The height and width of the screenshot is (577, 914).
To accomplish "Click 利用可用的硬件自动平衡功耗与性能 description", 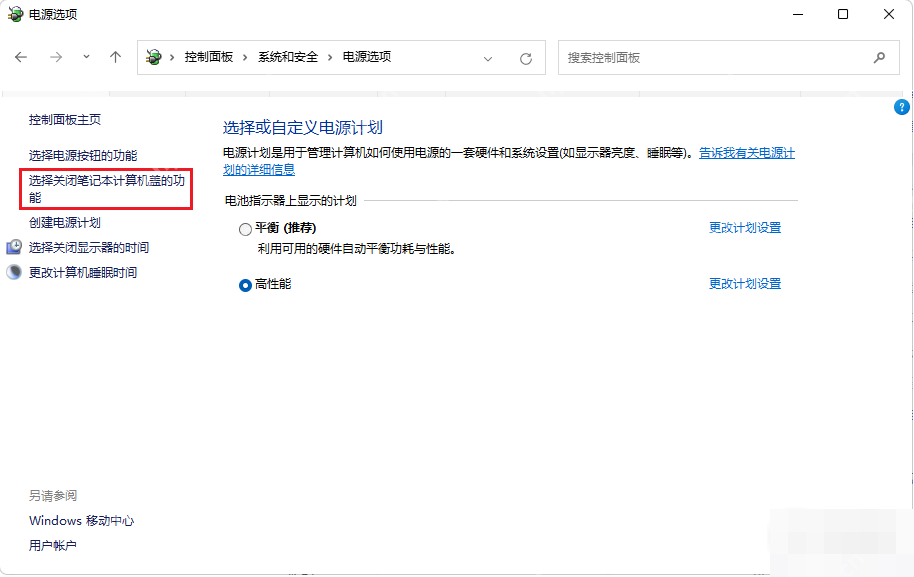I will click(x=357, y=249).
